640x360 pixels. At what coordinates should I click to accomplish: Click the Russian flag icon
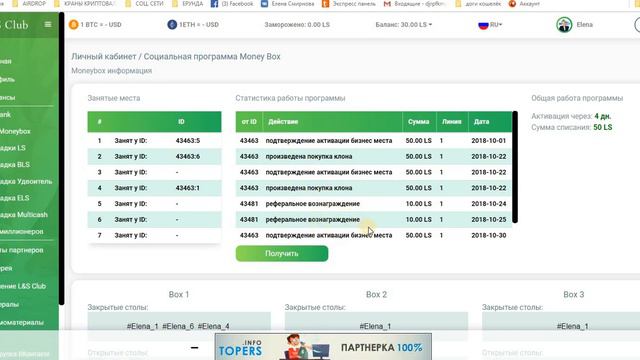(x=483, y=25)
